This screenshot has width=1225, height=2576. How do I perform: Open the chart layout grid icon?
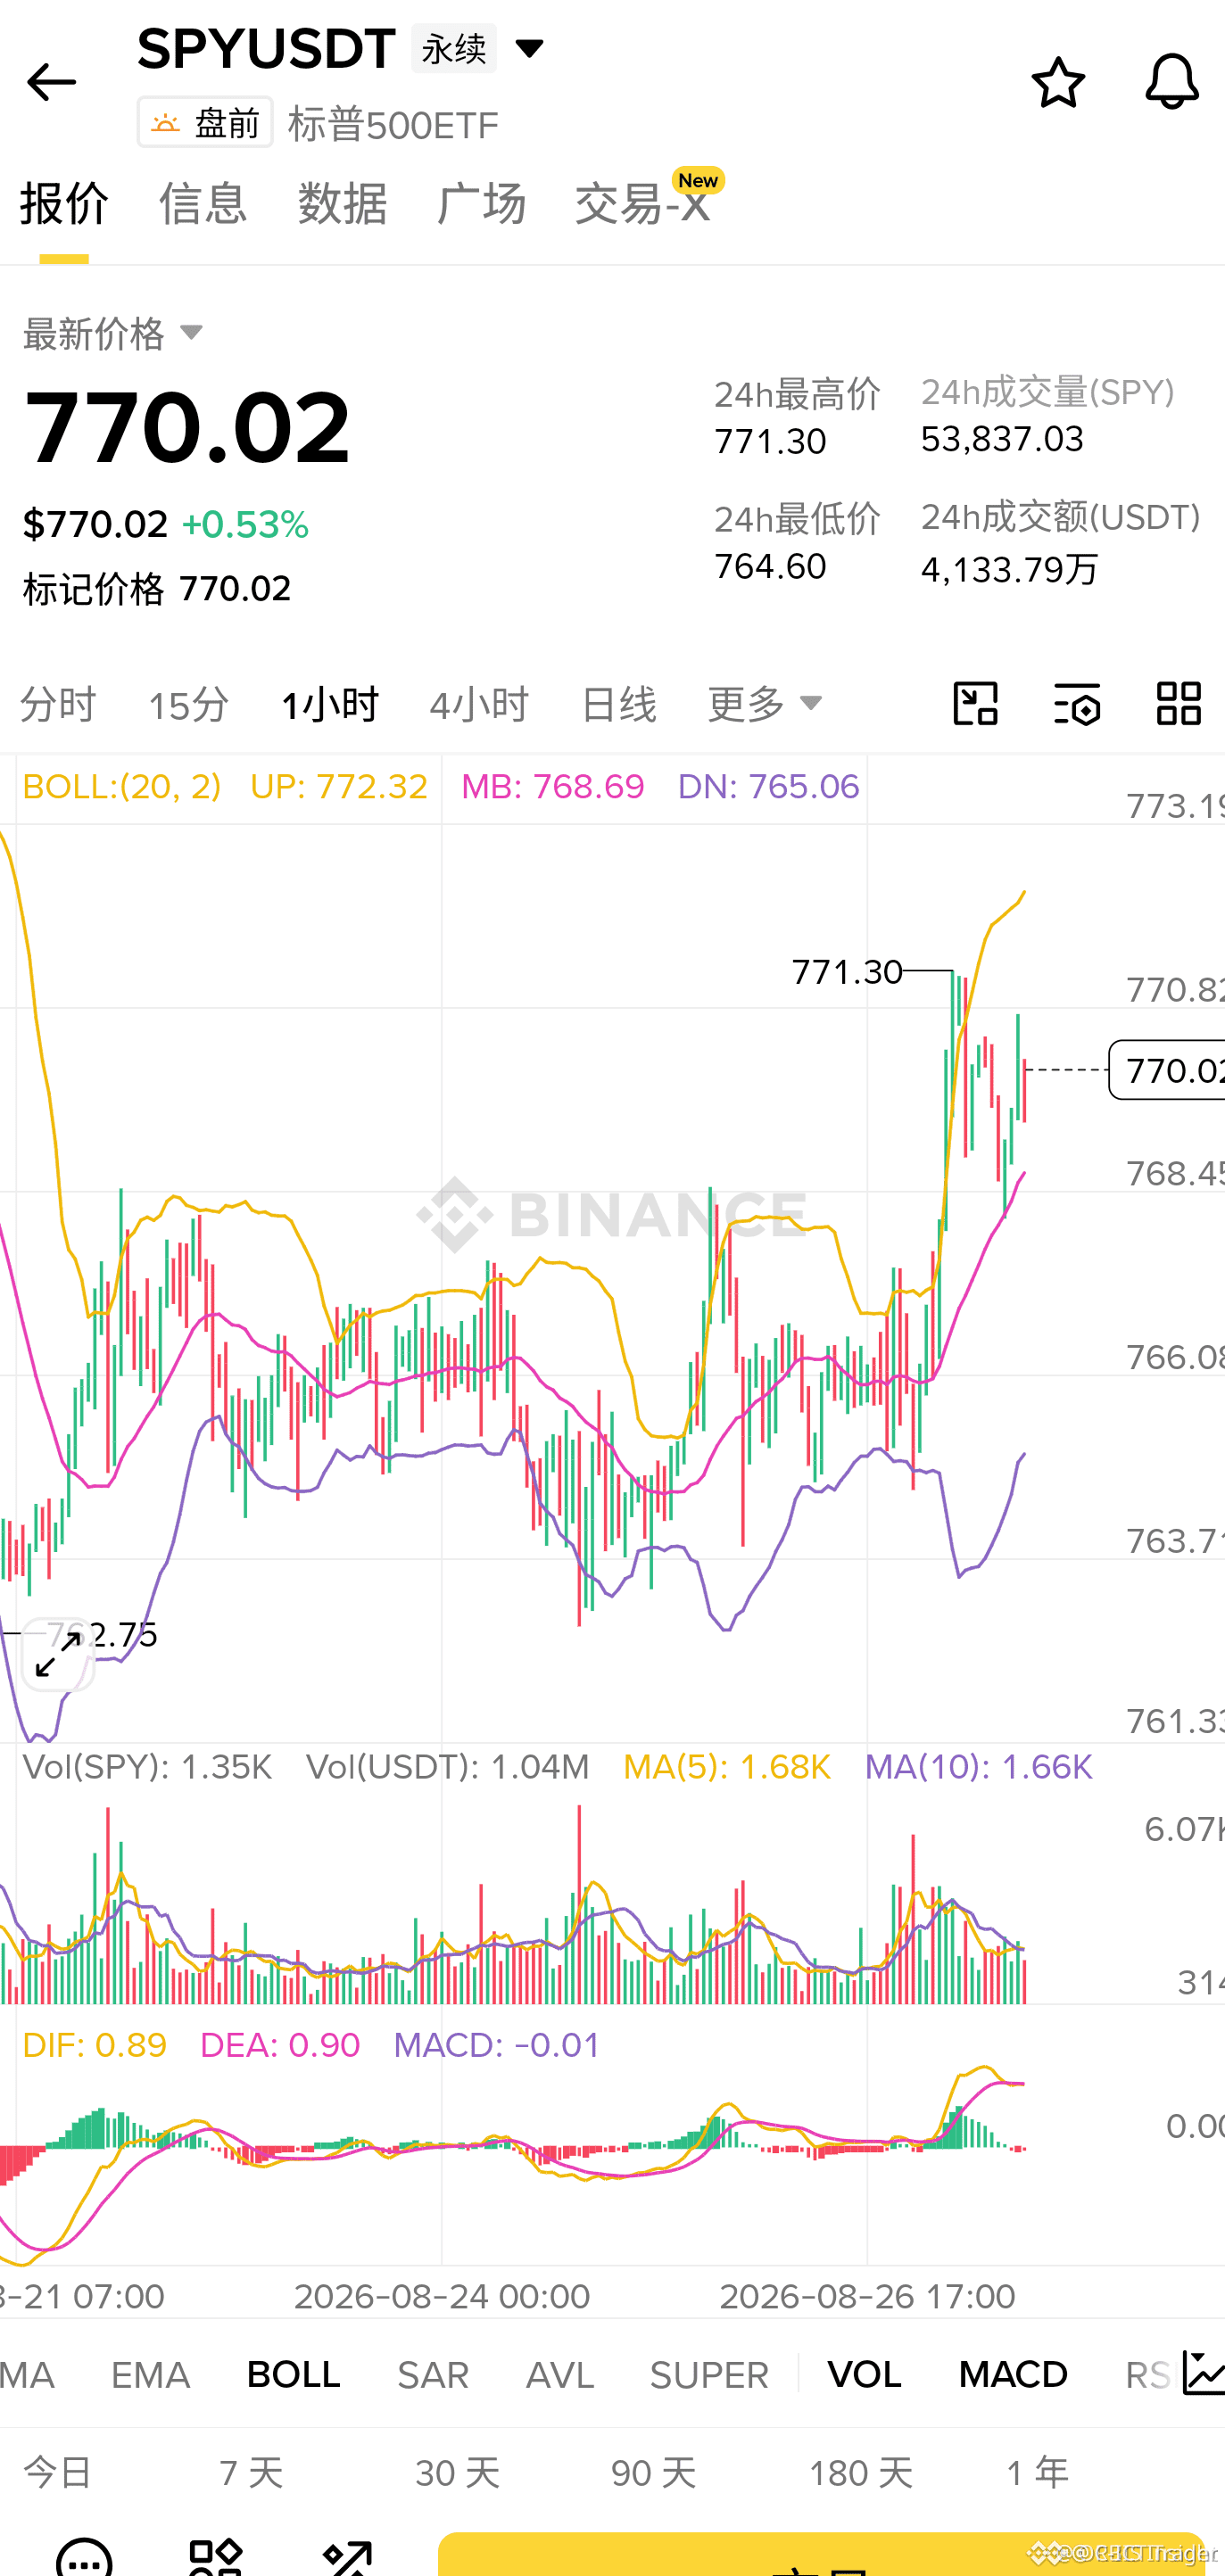(x=1178, y=704)
